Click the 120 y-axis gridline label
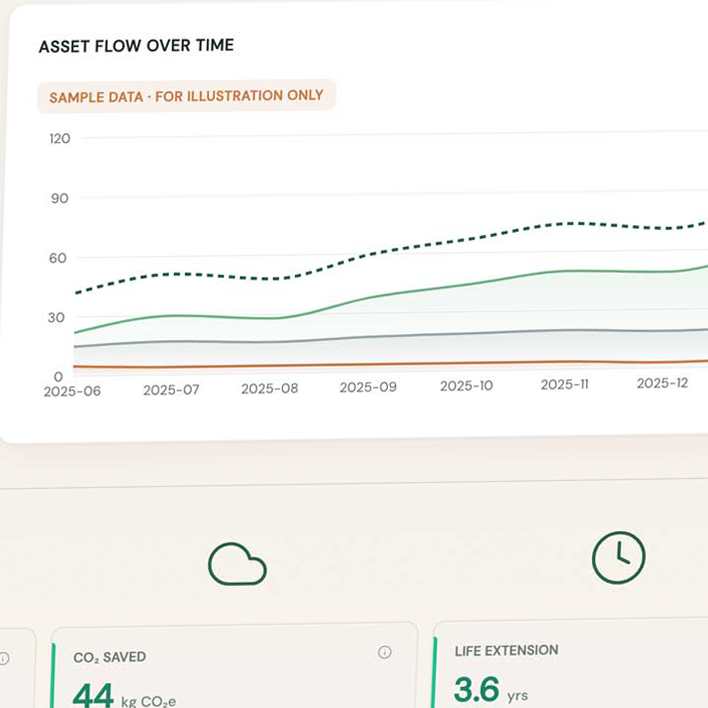Screen dimensions: 708x708 [x=60, y=138]
